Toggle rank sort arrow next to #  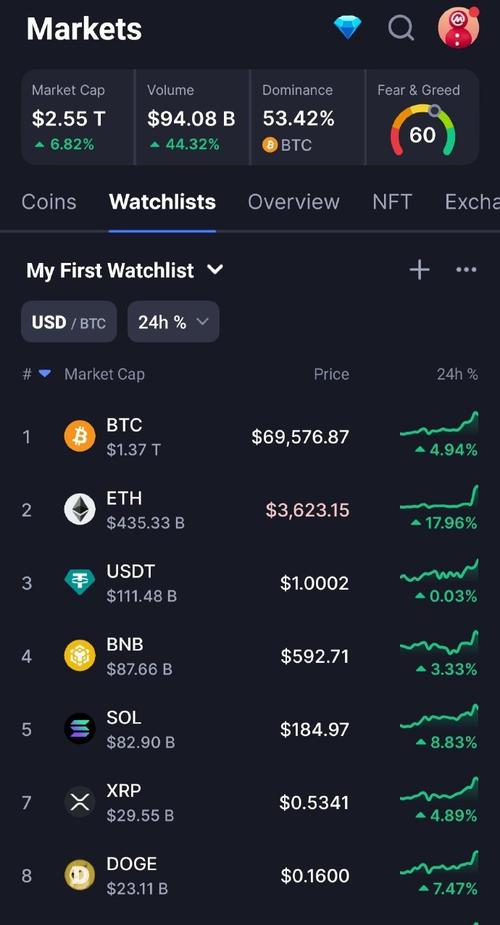click(x=45, y=373)
